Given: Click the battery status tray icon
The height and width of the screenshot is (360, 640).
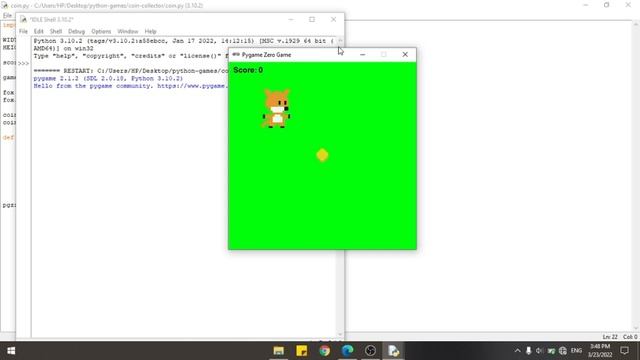Looking at the screenshot, I should (551, 351).
